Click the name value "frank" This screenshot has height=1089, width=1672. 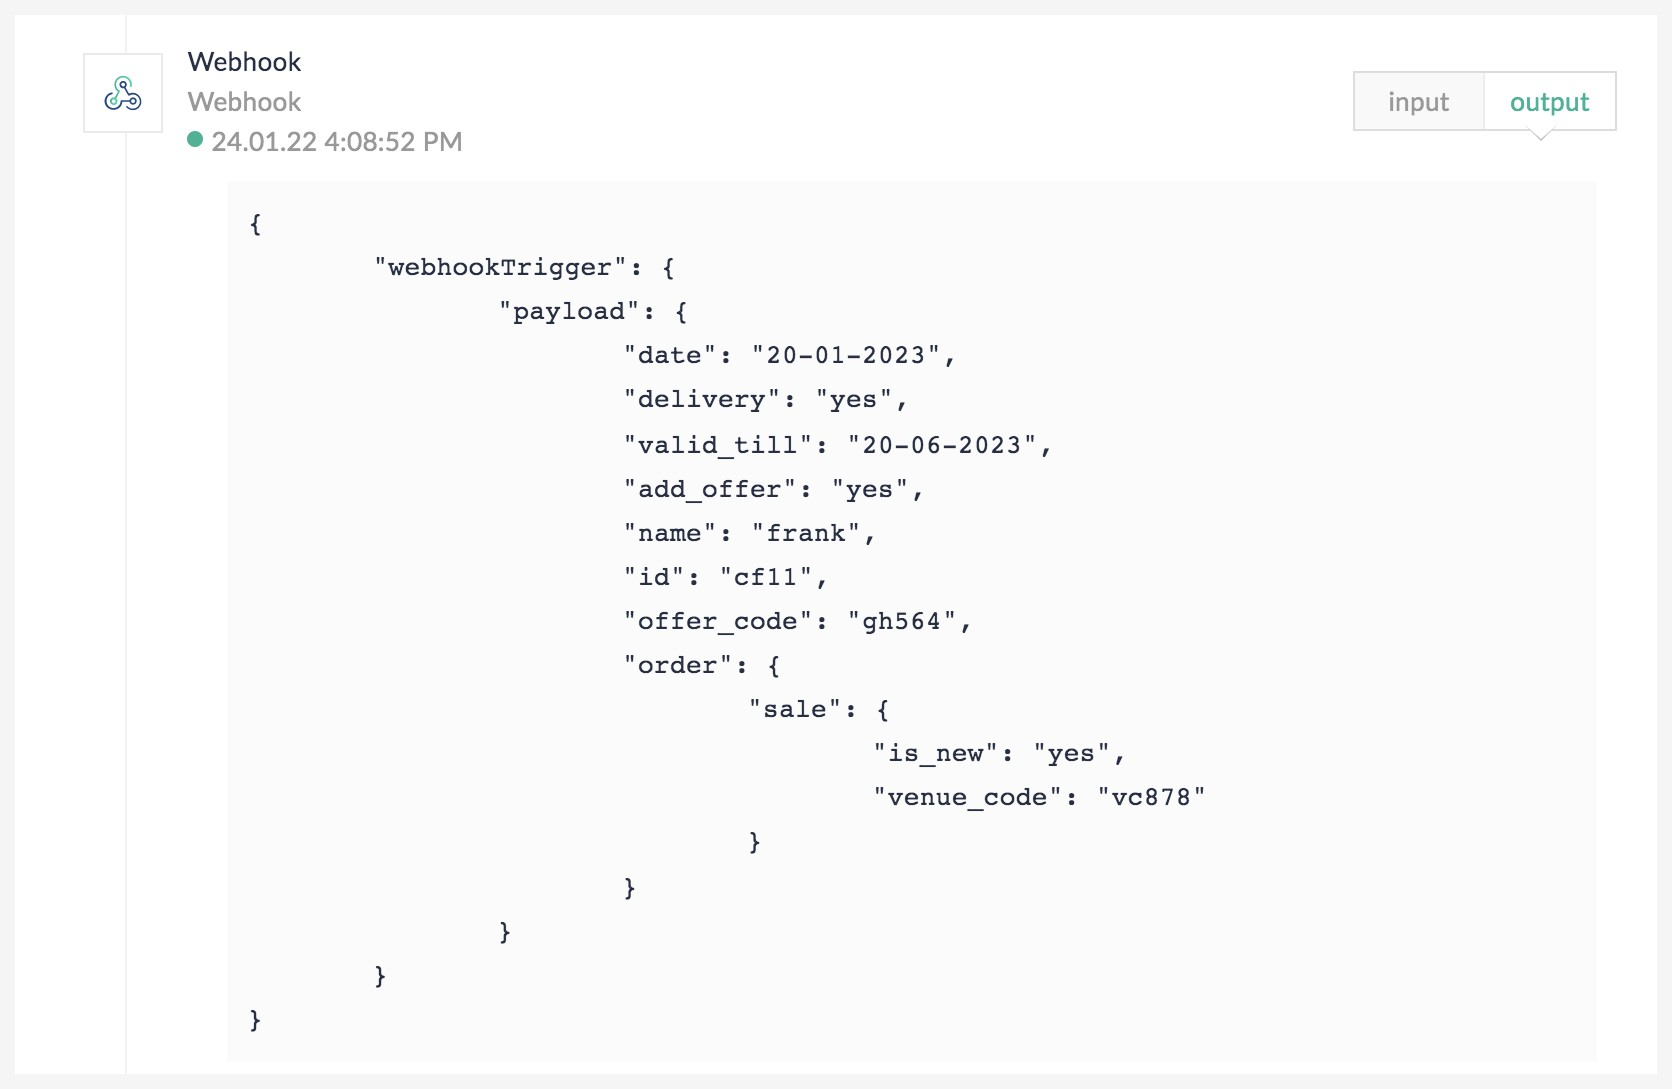click(806, 534)
